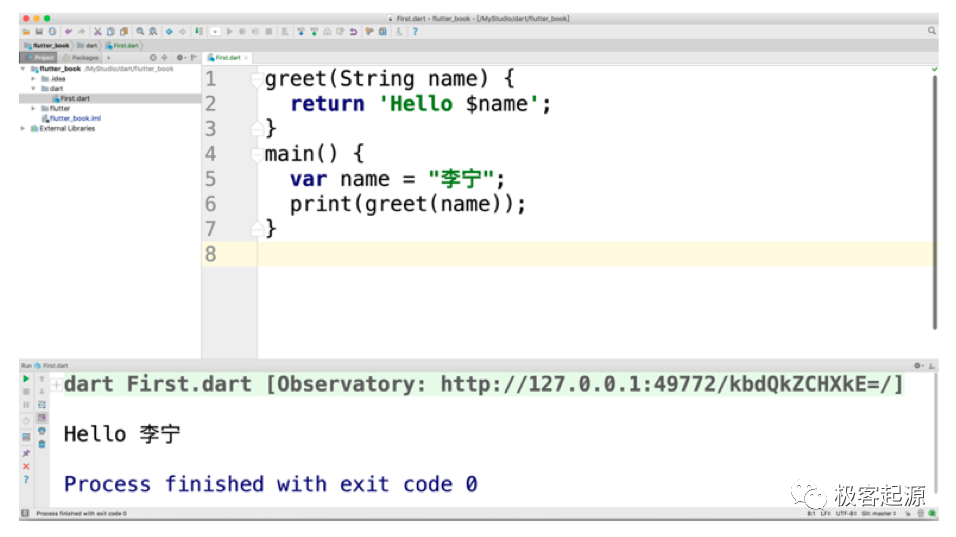Navigate Forward using grey arrow icon
The height and width of the screenshot is (537, 956).
(x=182, y=32)
